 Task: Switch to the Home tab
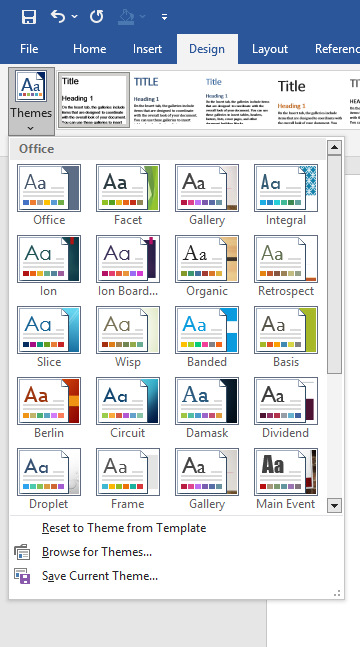click(x=90, y=49)
